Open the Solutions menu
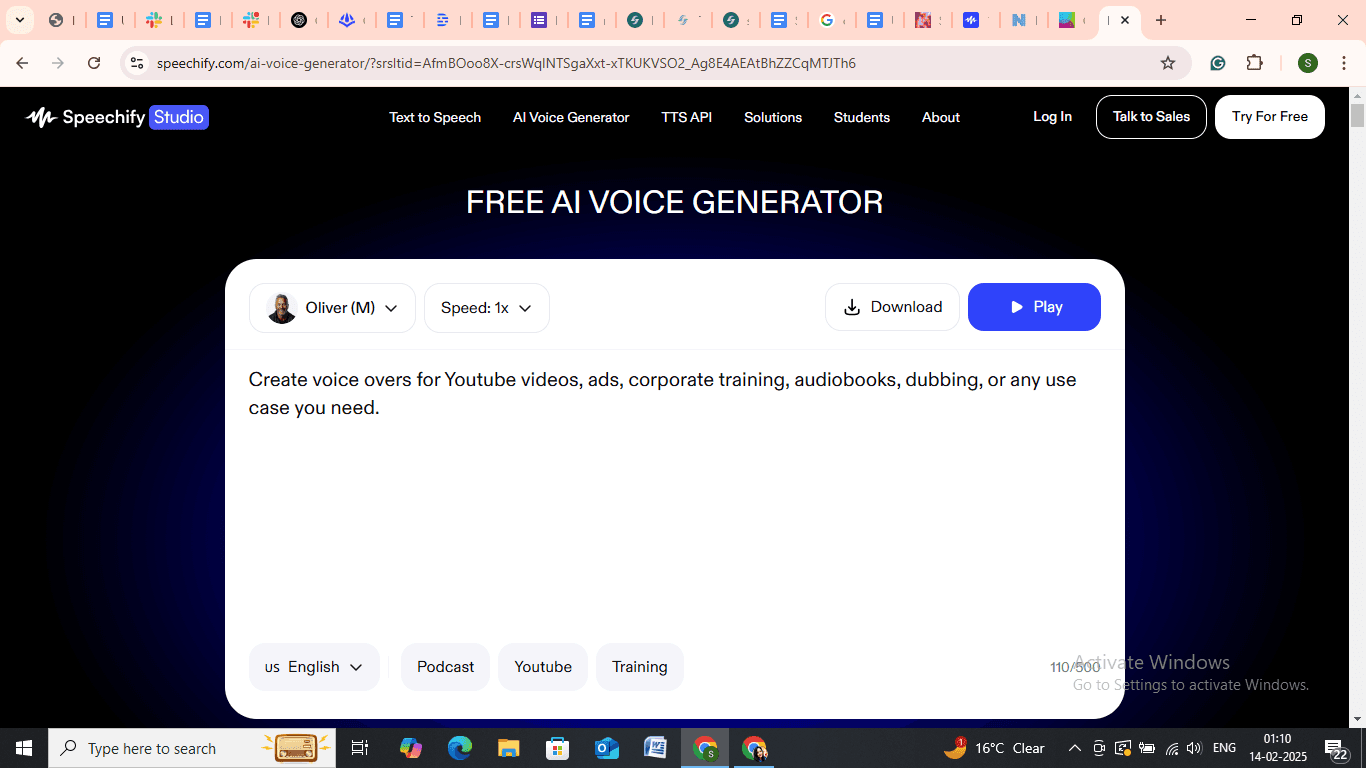 (773, 117)
